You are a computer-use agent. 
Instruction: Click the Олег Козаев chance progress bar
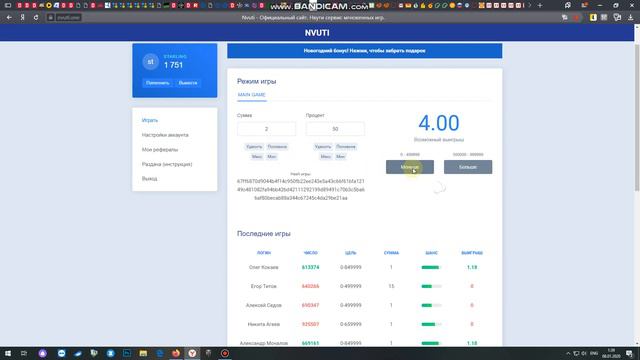pyautogui.click(x=431, y=267)
